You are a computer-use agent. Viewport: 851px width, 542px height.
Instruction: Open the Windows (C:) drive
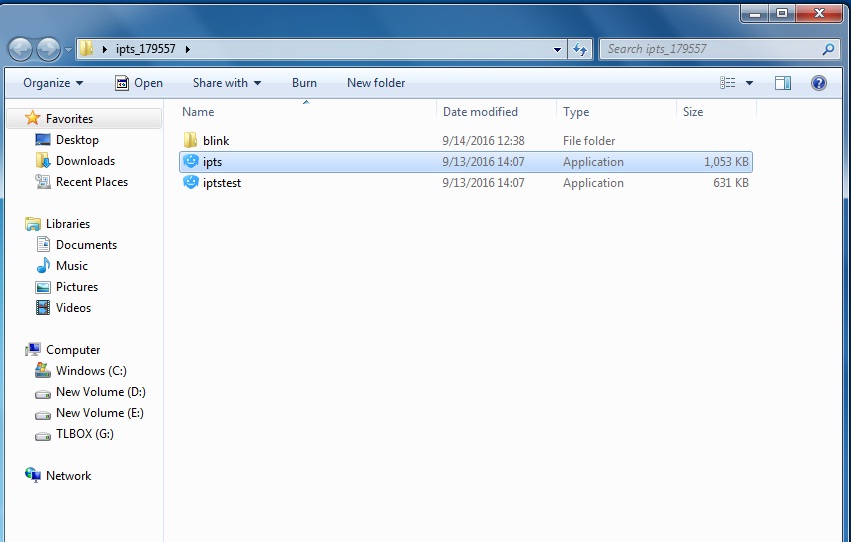(x=91, y=371)
